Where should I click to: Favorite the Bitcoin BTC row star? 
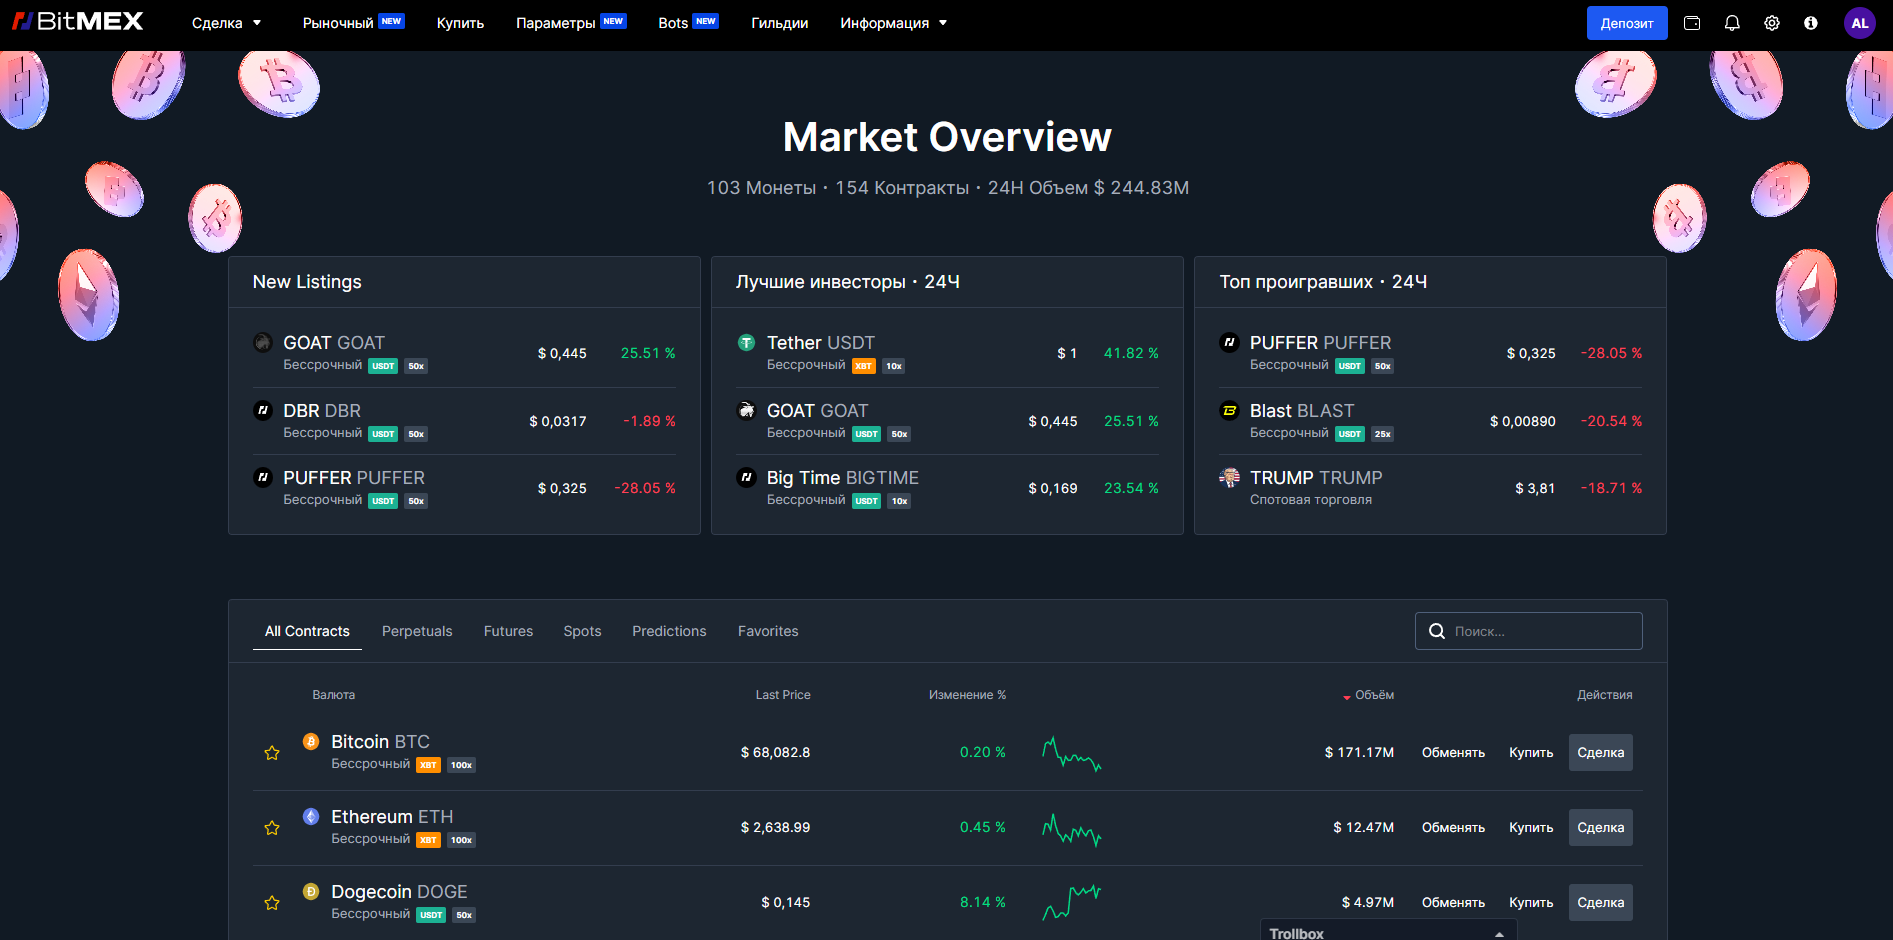272,753
